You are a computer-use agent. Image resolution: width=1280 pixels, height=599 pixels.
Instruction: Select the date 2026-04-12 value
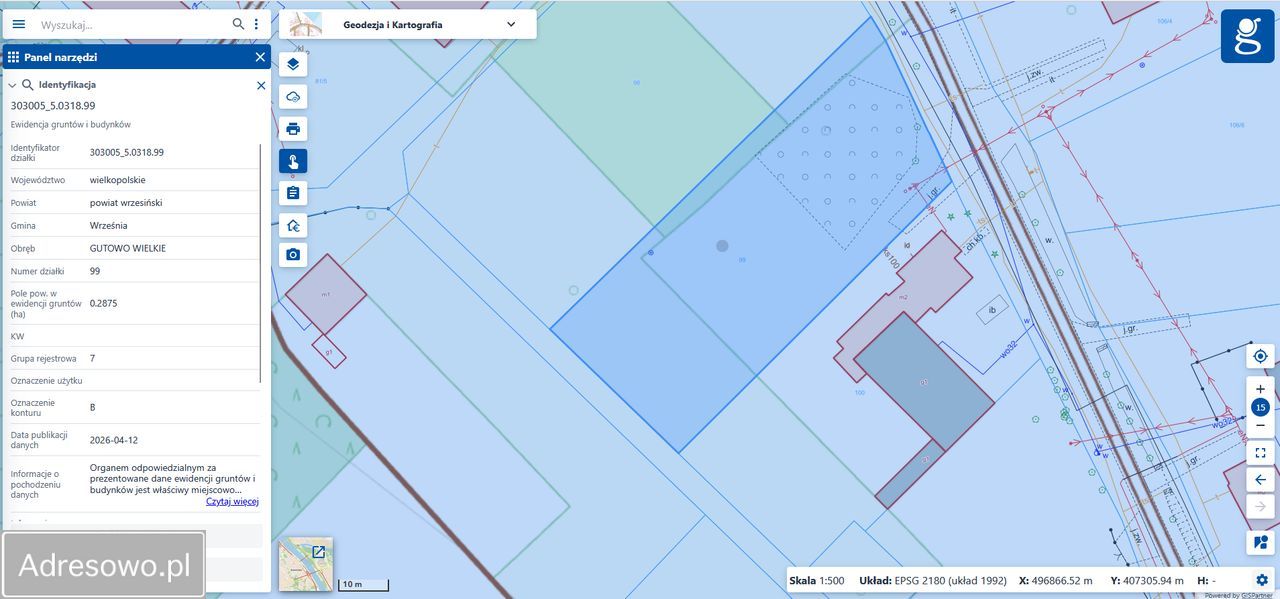(114, 440)
